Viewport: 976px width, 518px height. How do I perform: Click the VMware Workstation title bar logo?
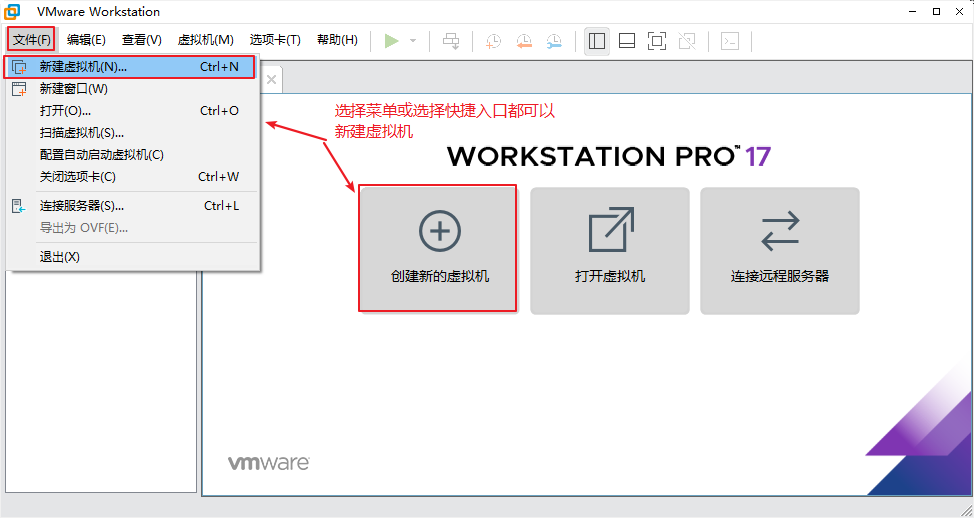click(x=12, y=11)
